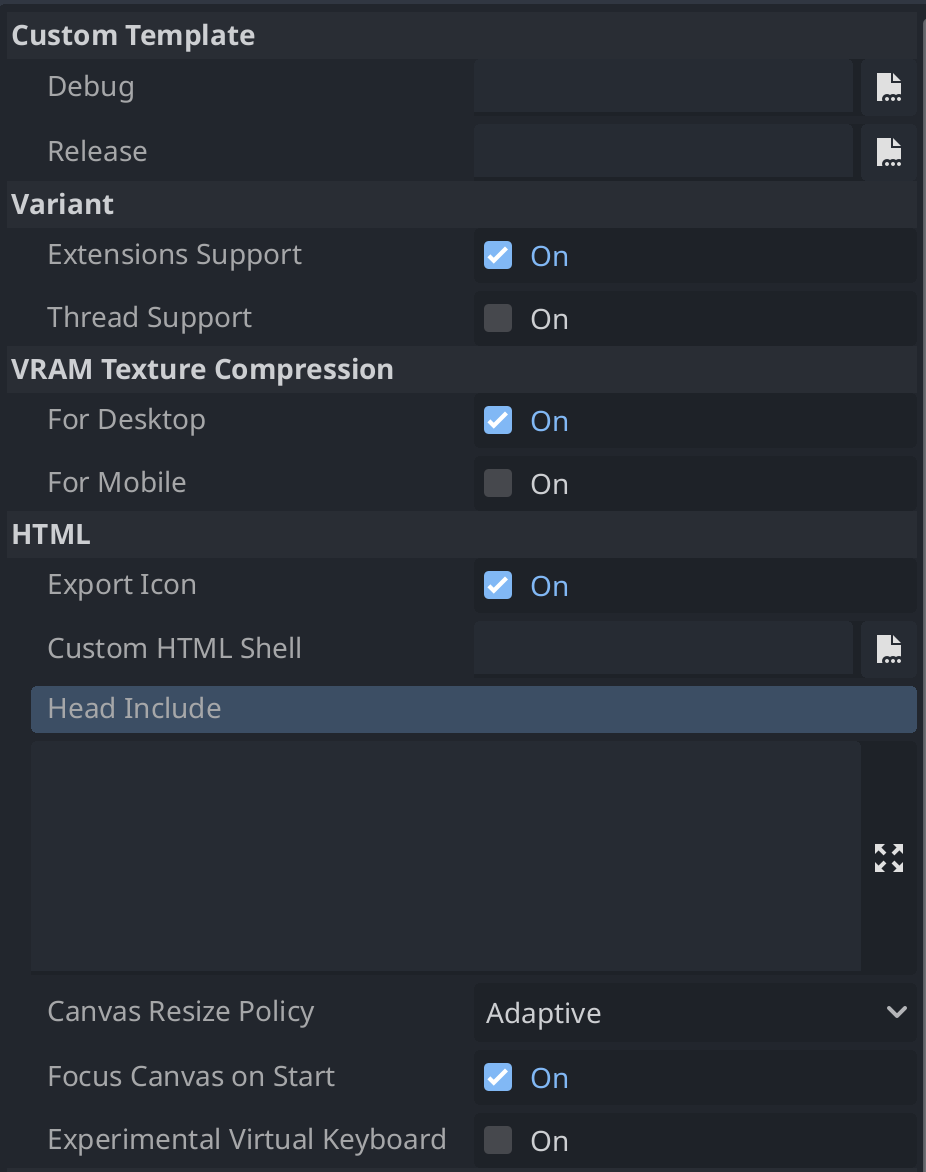926x1172 pixels.
Task: Browse file for Custom HTML Shell
Action: pyautogui.click(x=889, y=650)
